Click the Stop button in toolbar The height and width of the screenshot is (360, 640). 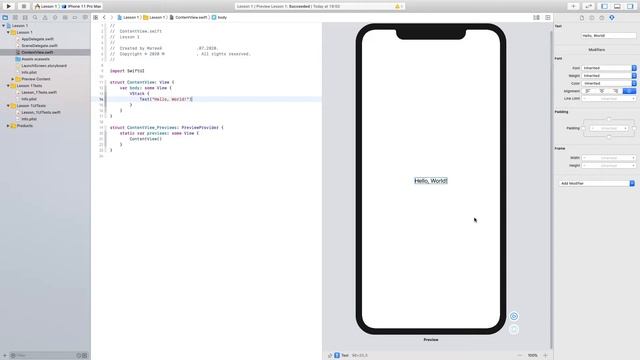point(24,6)
